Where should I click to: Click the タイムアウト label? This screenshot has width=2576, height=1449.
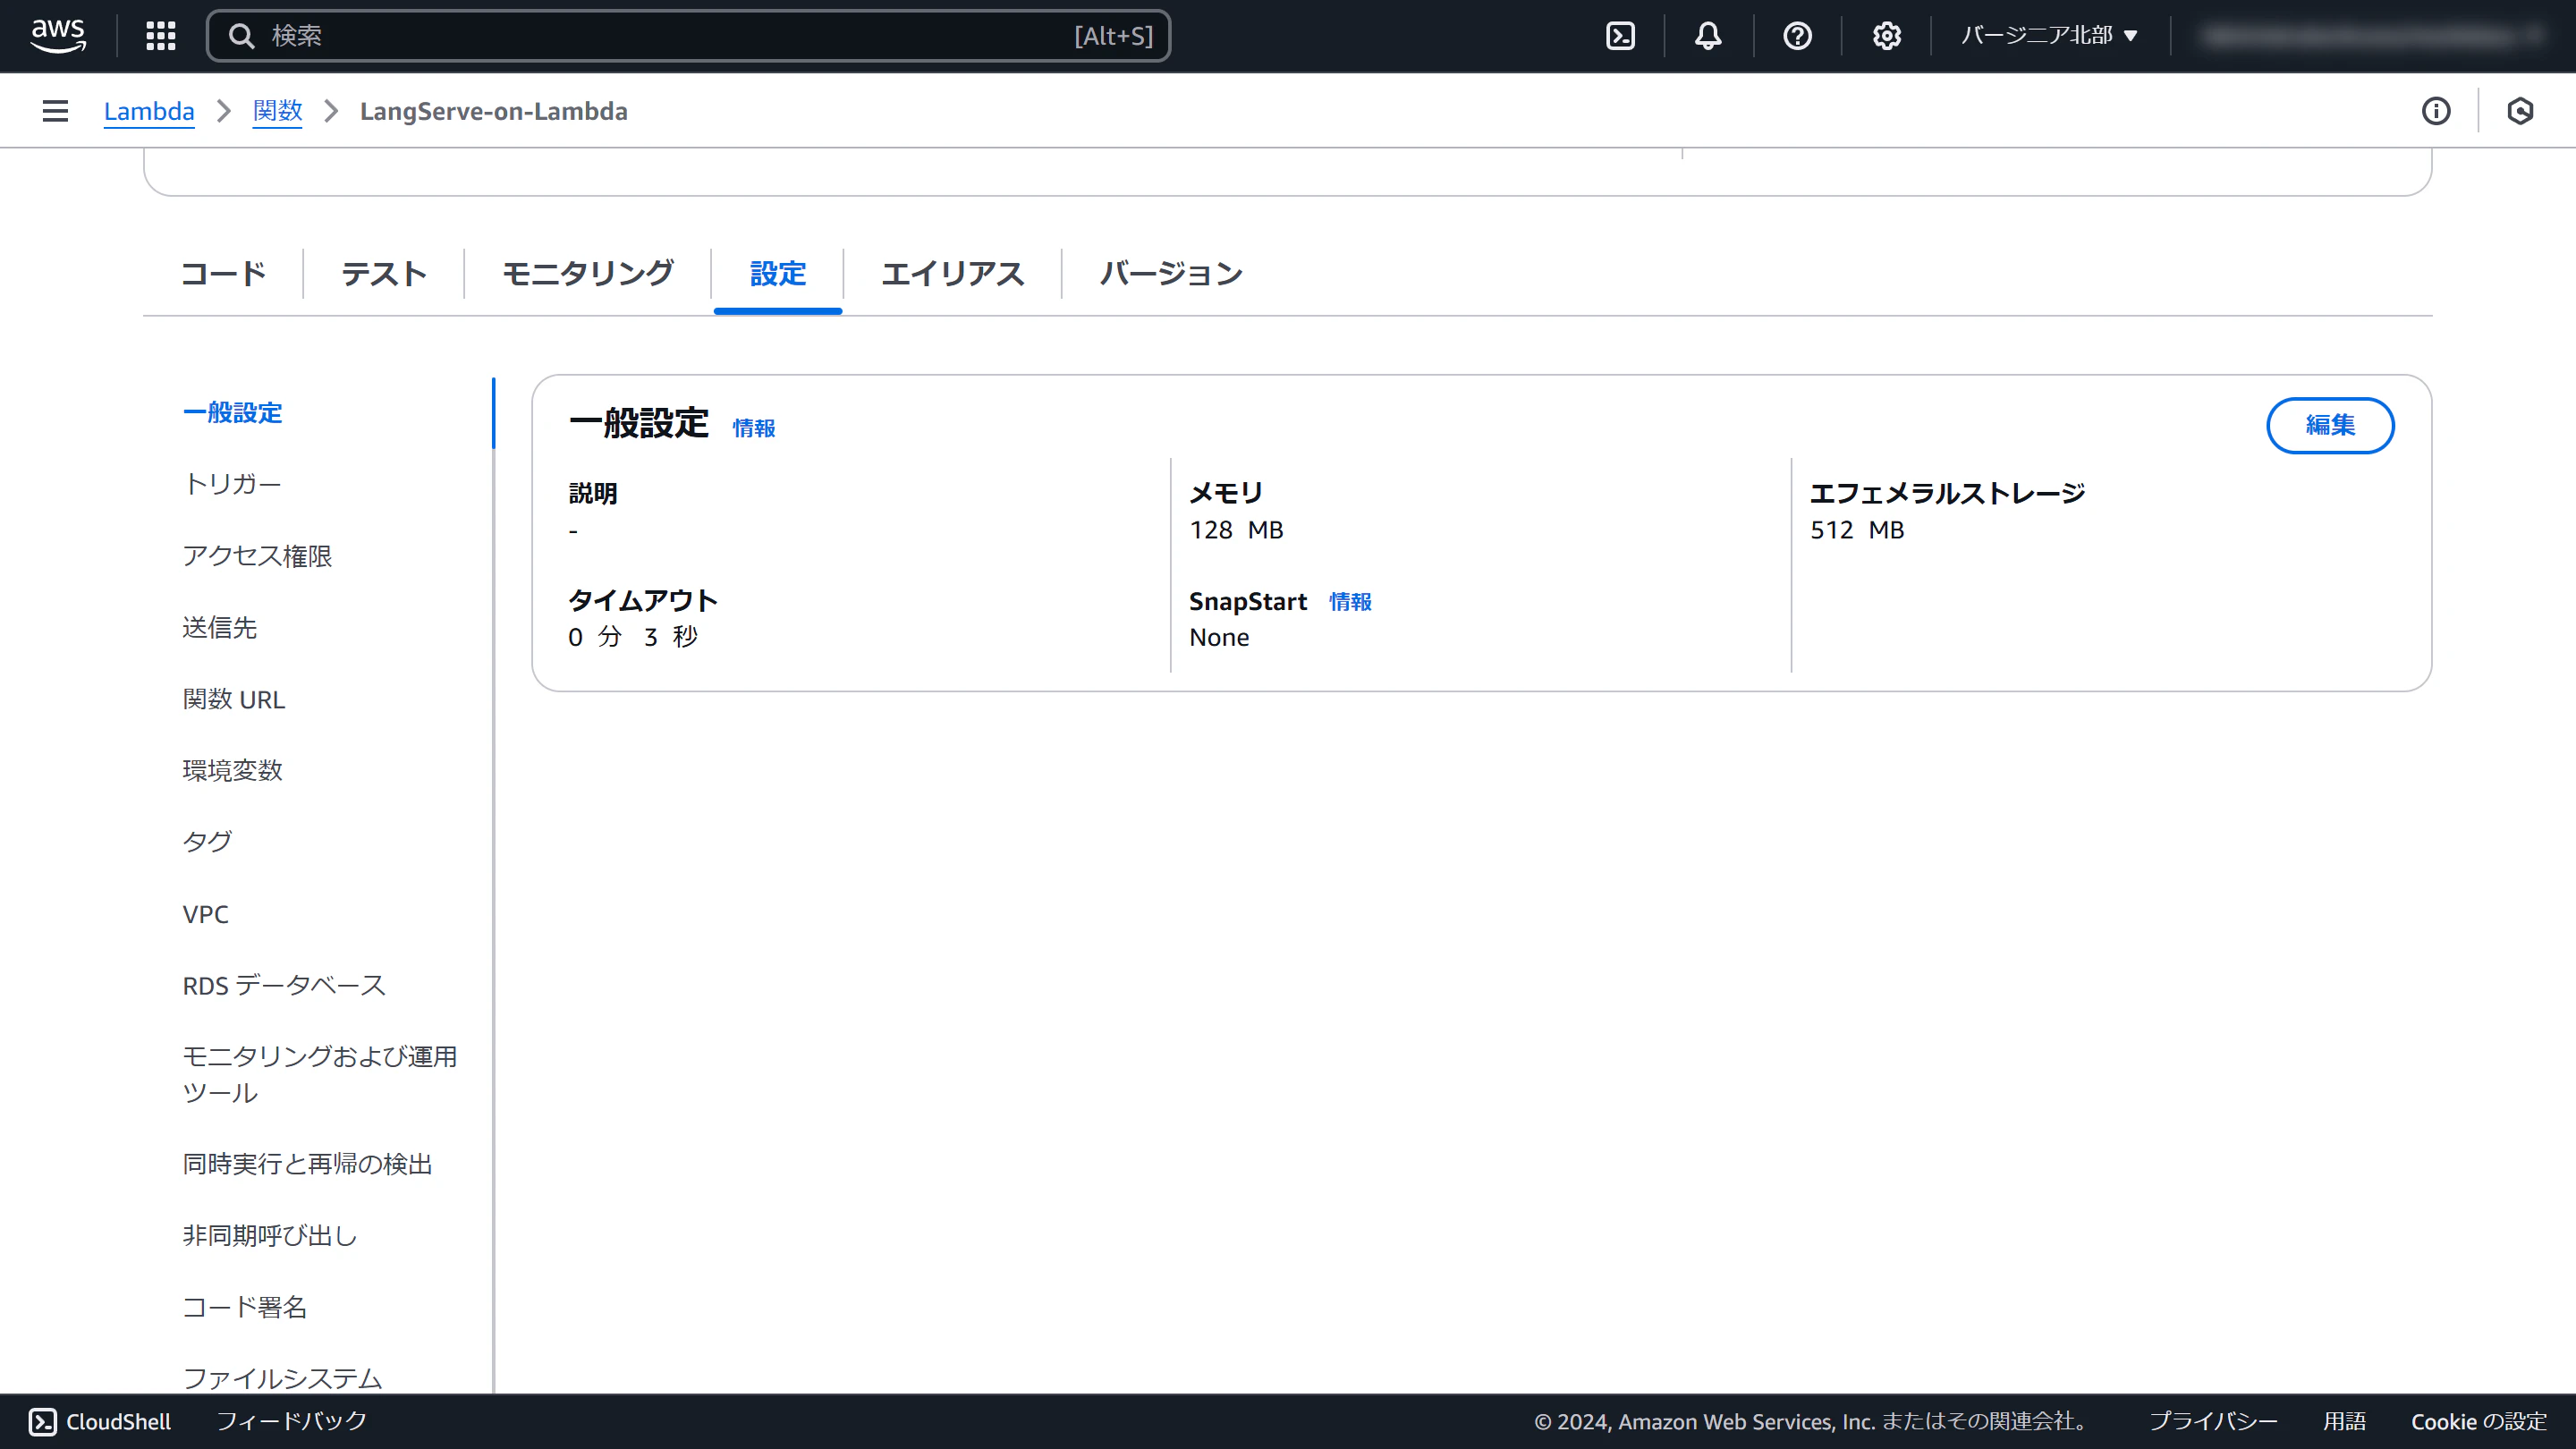pyautogui.click(x=643, y=600)
